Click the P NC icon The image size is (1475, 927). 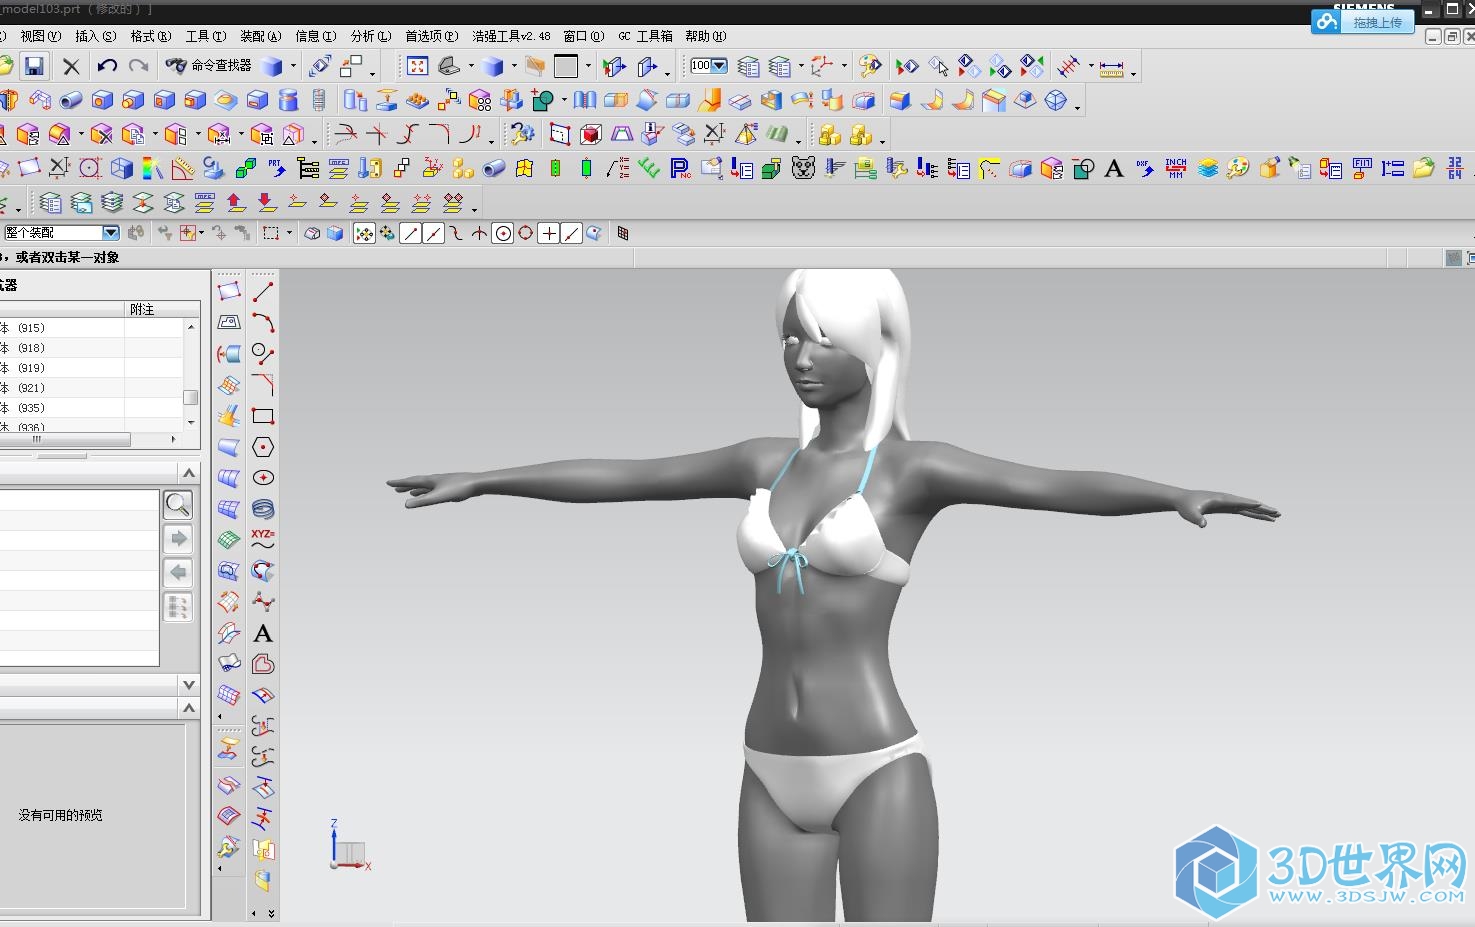click(x=680, y=168)
